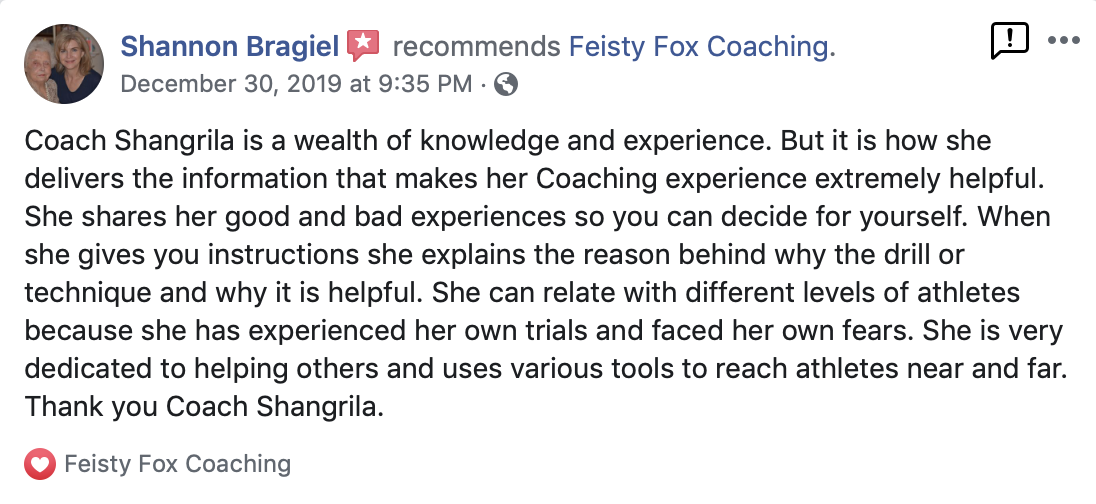Visit Feisty Fox Coaching page from header
Viewport: 1096px width, 504px height.
click(700, 46)
